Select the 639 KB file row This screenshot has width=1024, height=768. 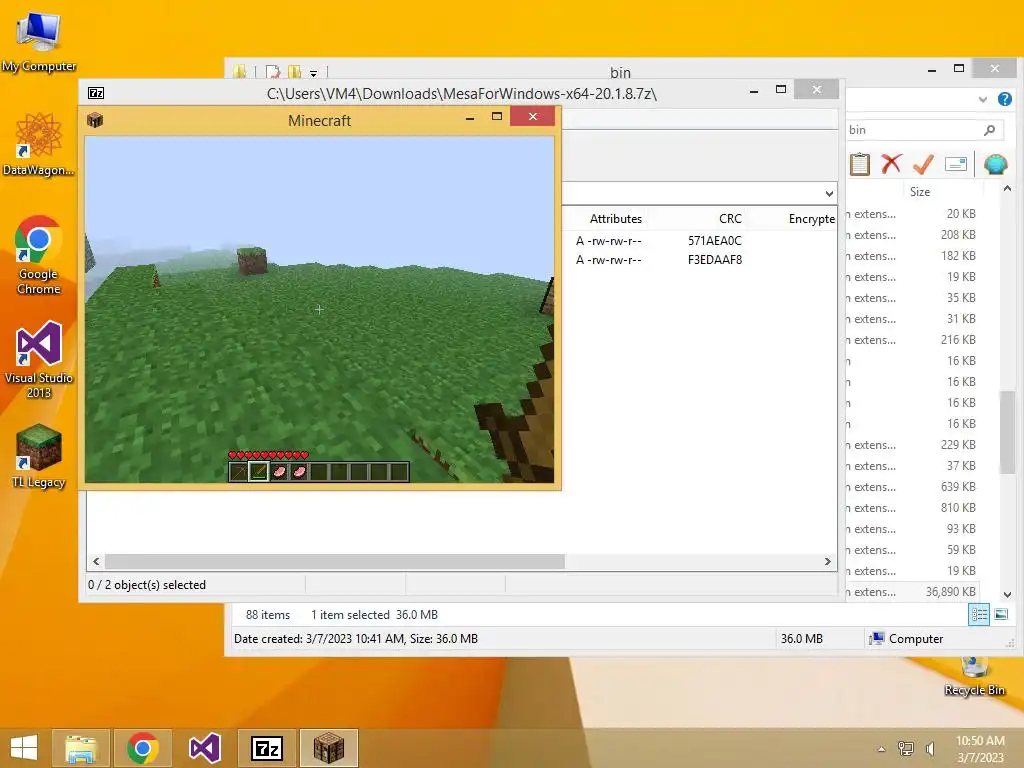913,487
